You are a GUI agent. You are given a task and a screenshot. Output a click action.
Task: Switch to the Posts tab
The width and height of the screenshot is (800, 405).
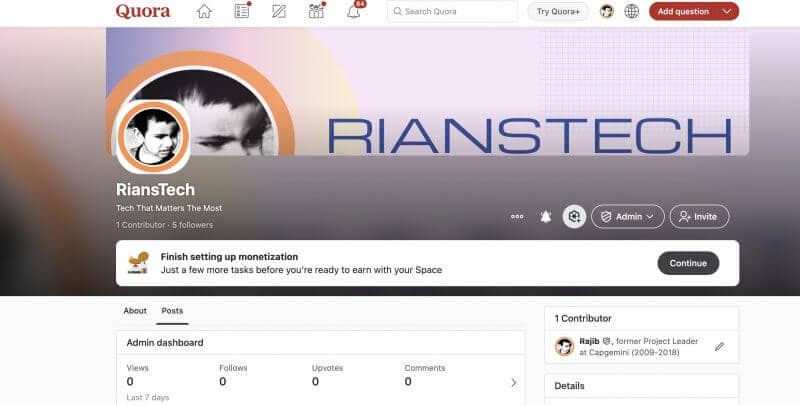tap(172, 311)
